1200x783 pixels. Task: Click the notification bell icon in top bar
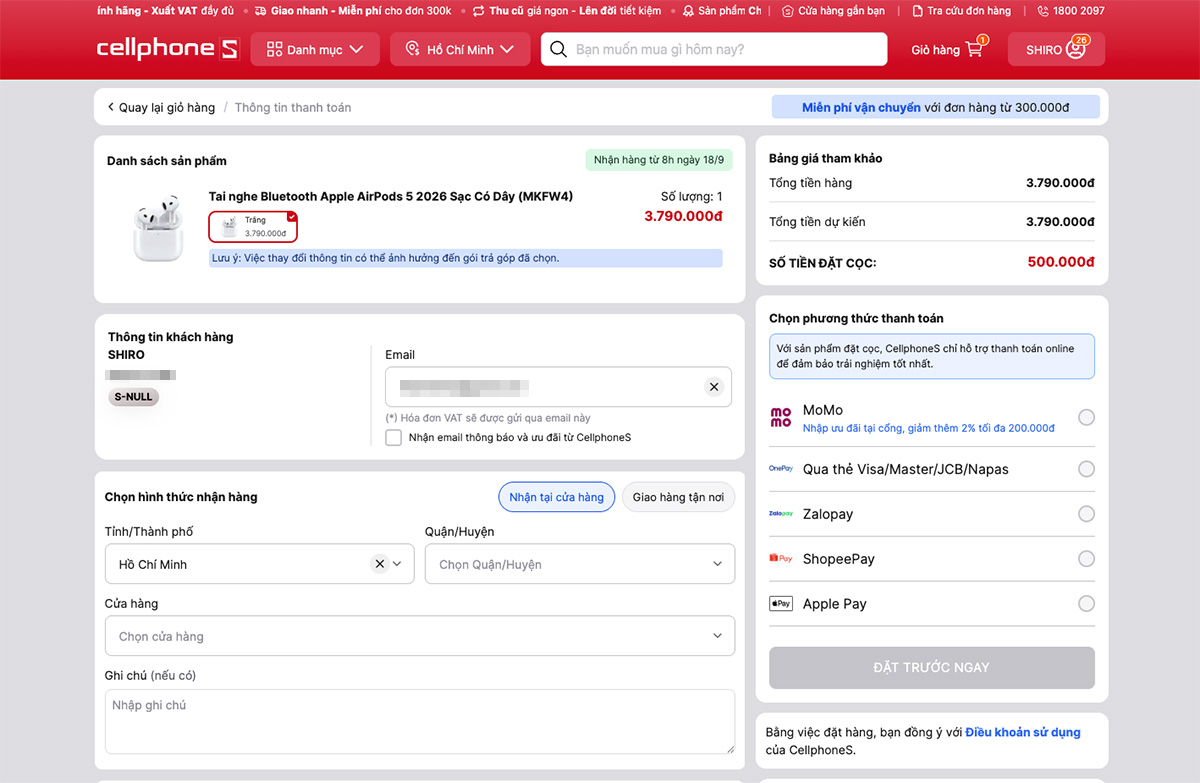pyautogui.click(x=688, y=11)
